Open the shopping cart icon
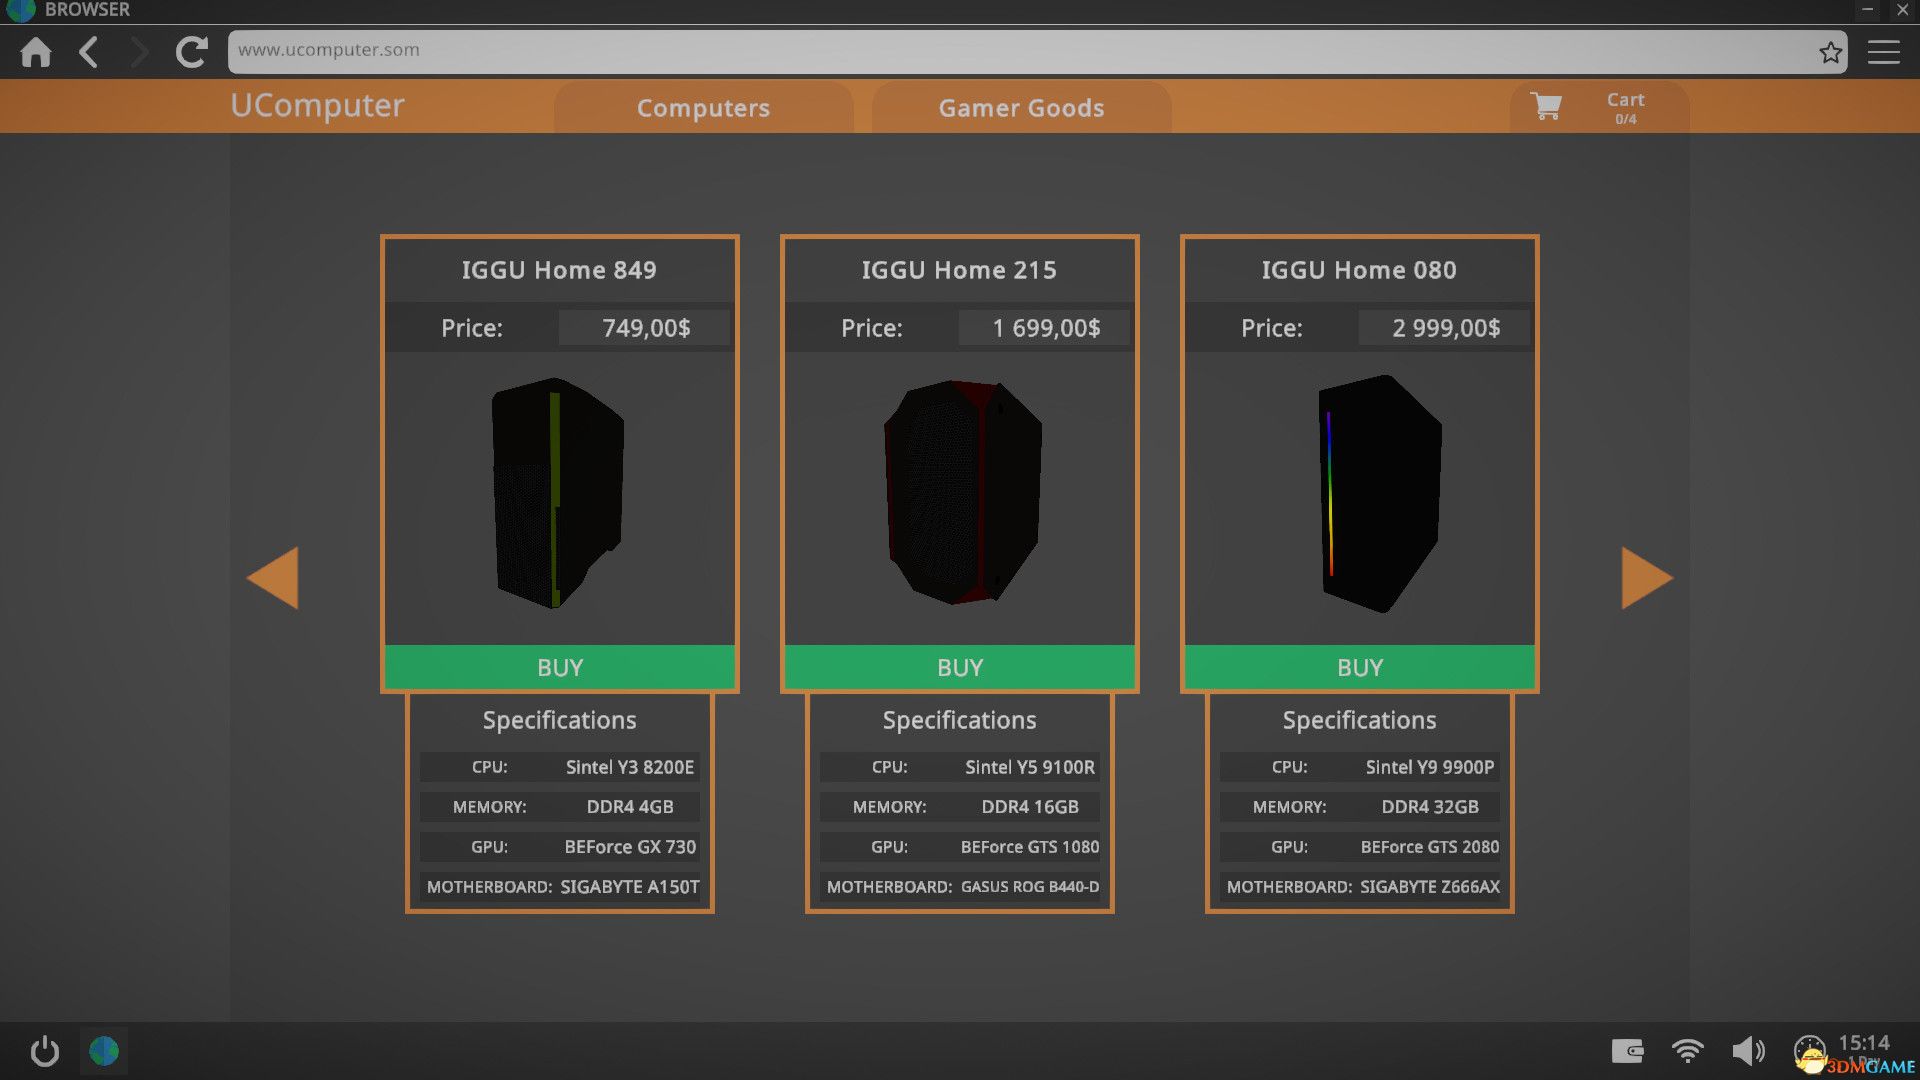This screenshot has width=1920, height=1080. pyautogui.click(x=1546, y=106)
